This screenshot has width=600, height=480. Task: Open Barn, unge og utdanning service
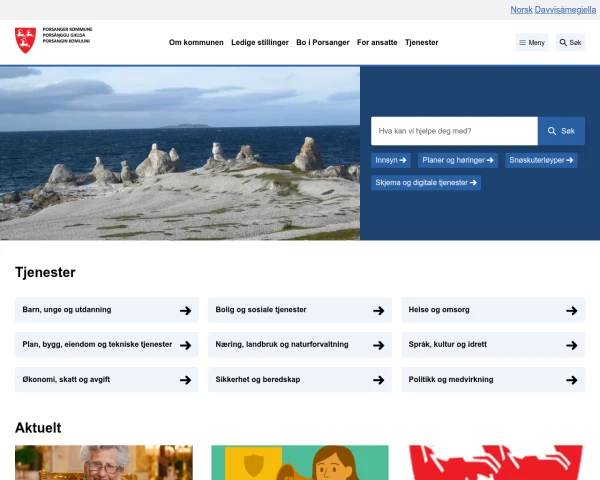point(107,310)
